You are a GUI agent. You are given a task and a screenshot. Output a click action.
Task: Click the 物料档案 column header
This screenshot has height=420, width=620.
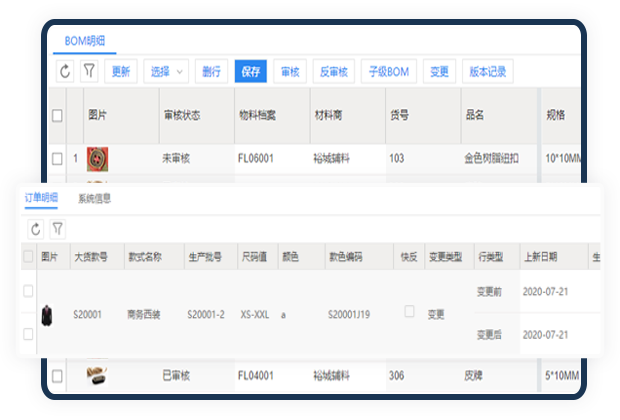pos(257,116)
